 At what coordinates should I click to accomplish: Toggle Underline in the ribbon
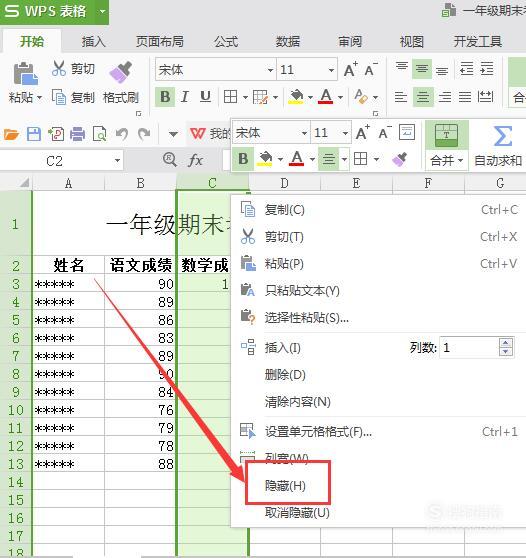205,96
